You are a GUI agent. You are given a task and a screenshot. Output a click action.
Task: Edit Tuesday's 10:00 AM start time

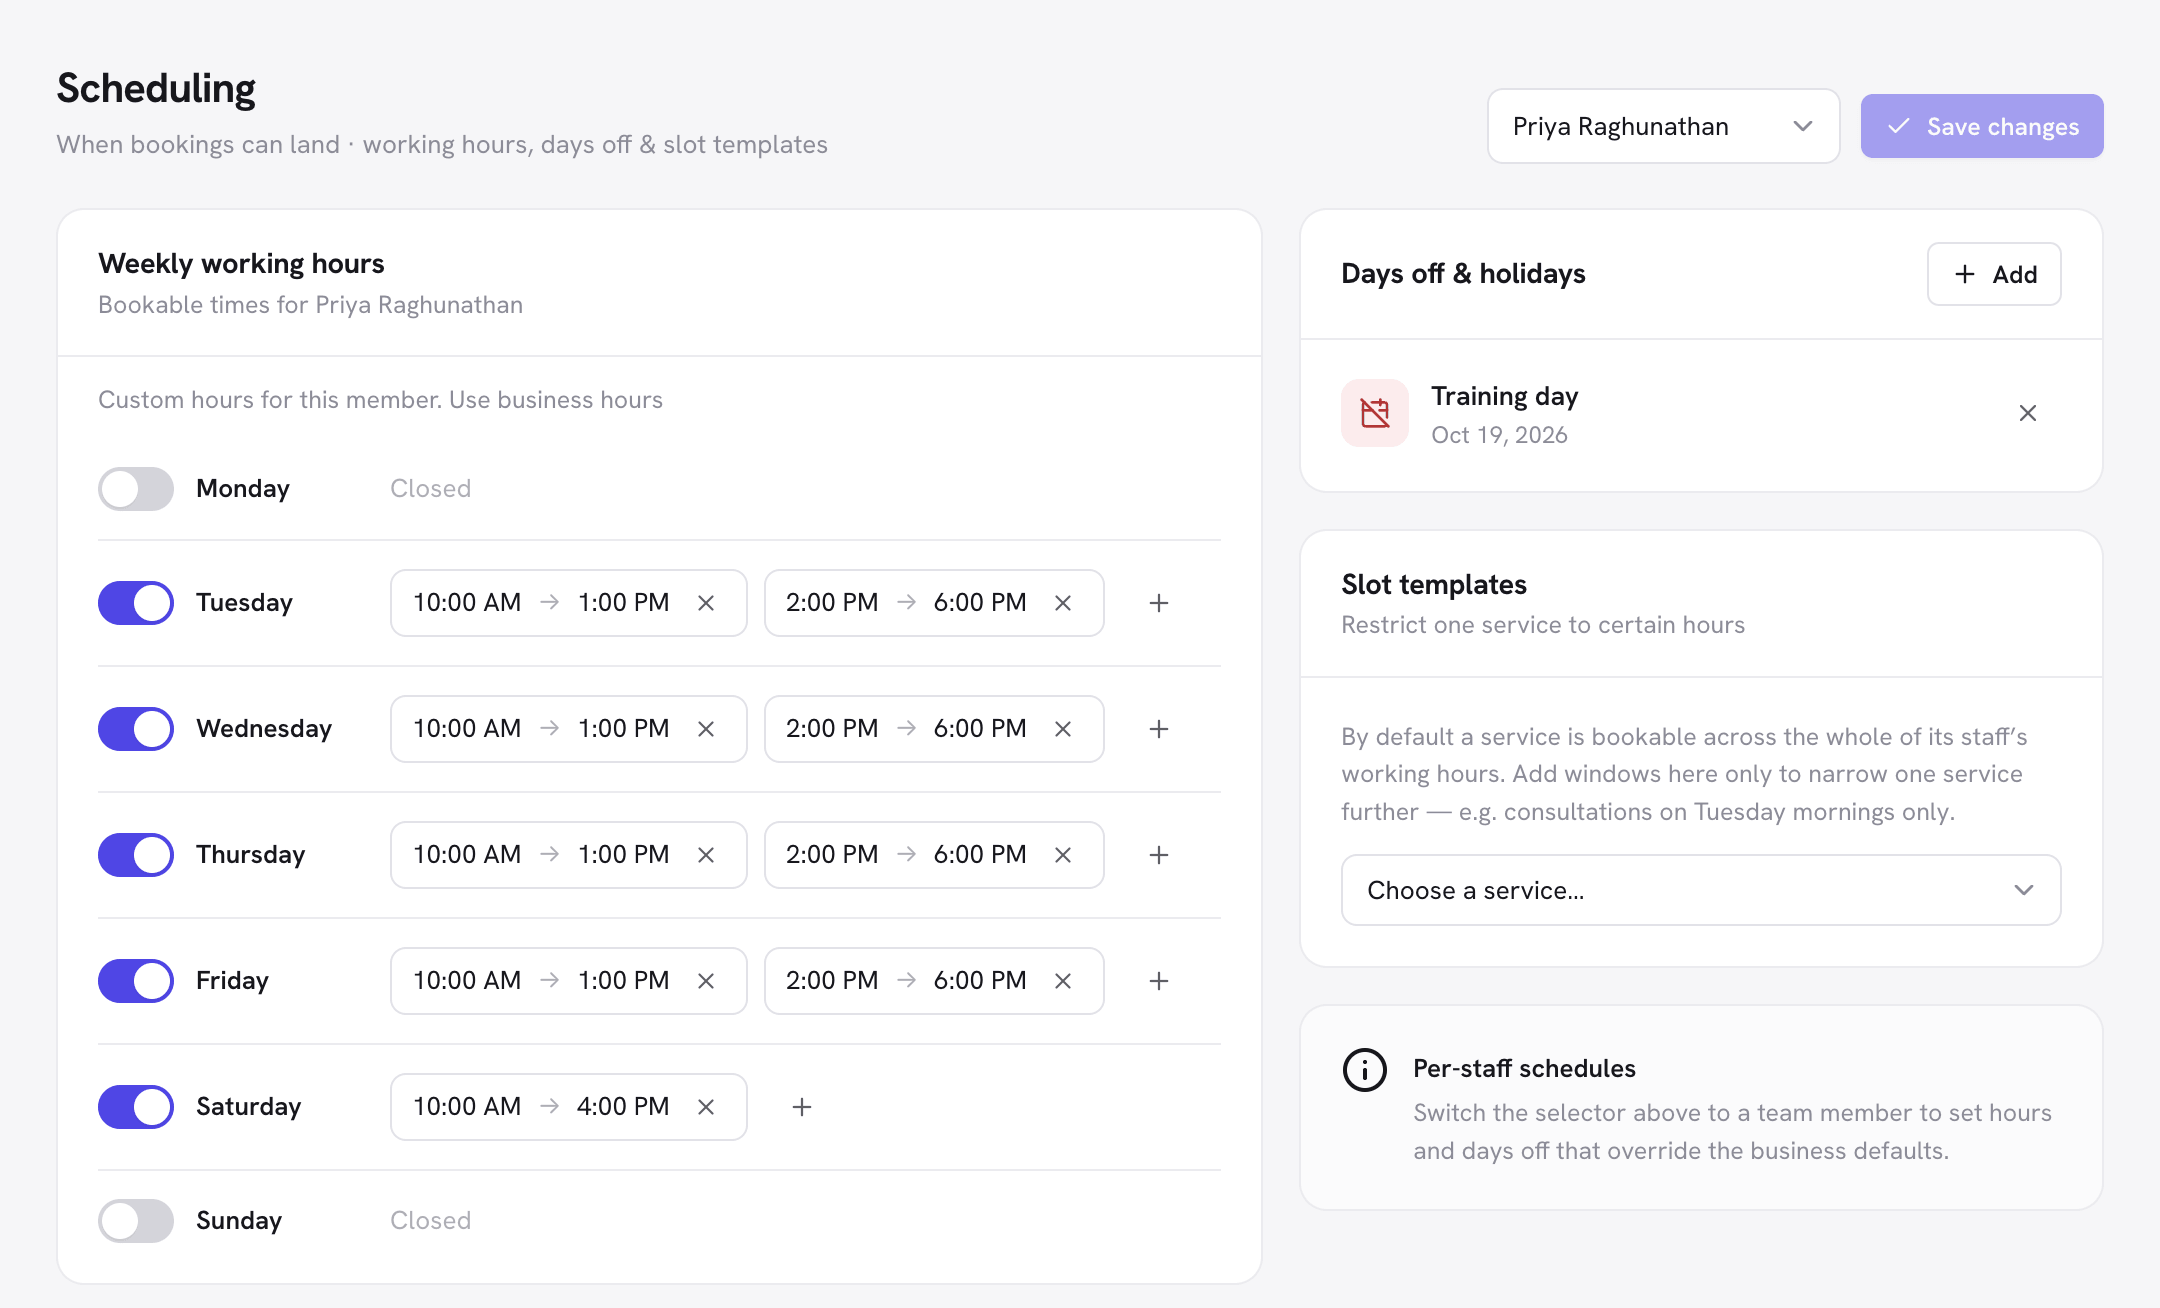click(467, 603)
